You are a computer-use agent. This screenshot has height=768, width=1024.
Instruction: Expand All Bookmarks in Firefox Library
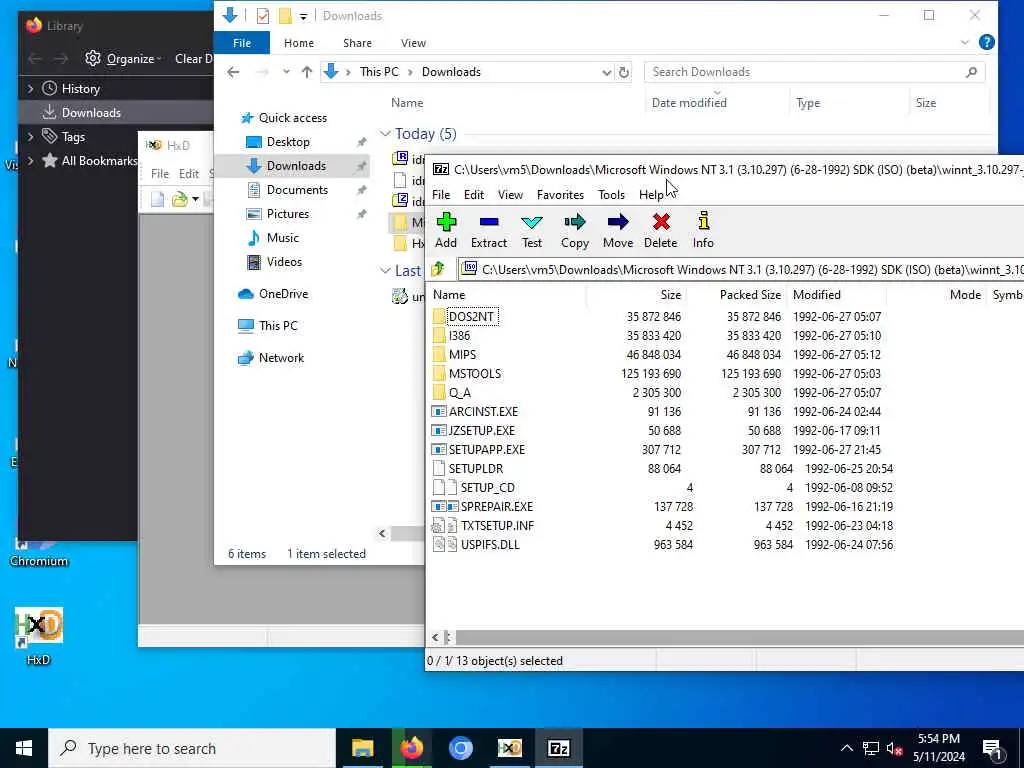tap(31, 161)
